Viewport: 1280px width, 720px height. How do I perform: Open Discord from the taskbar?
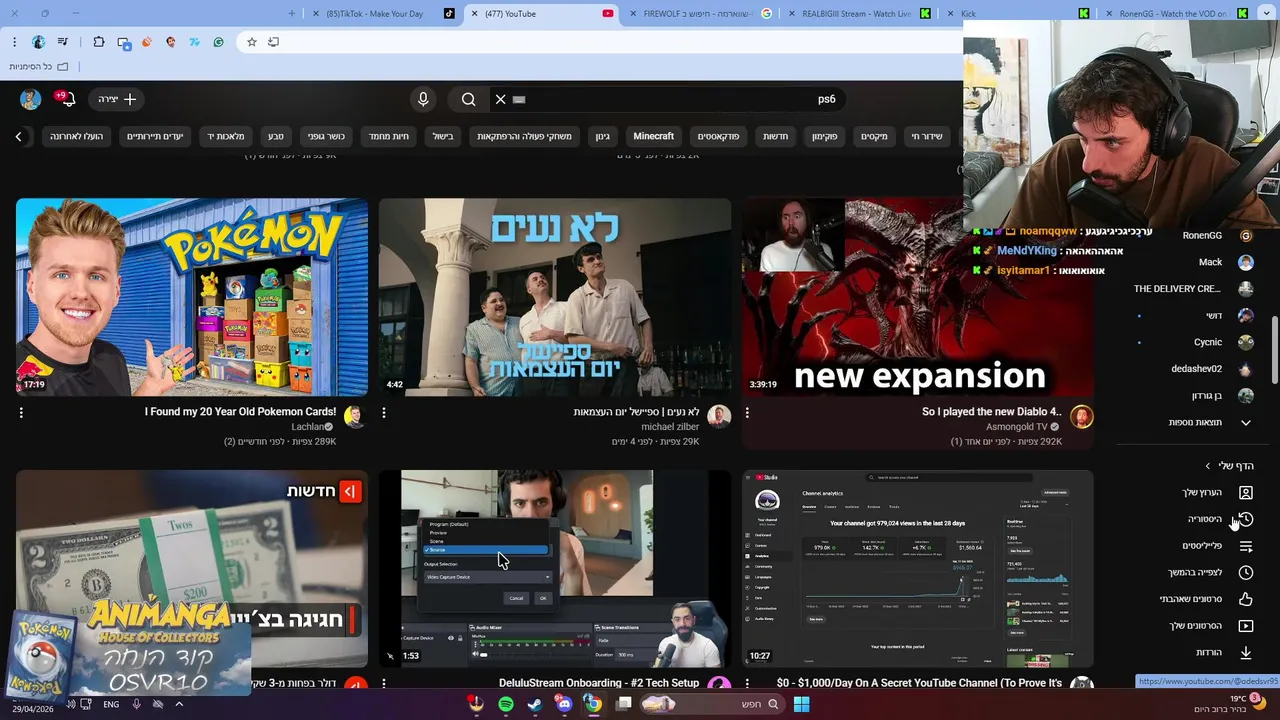[x=564, y=704]
